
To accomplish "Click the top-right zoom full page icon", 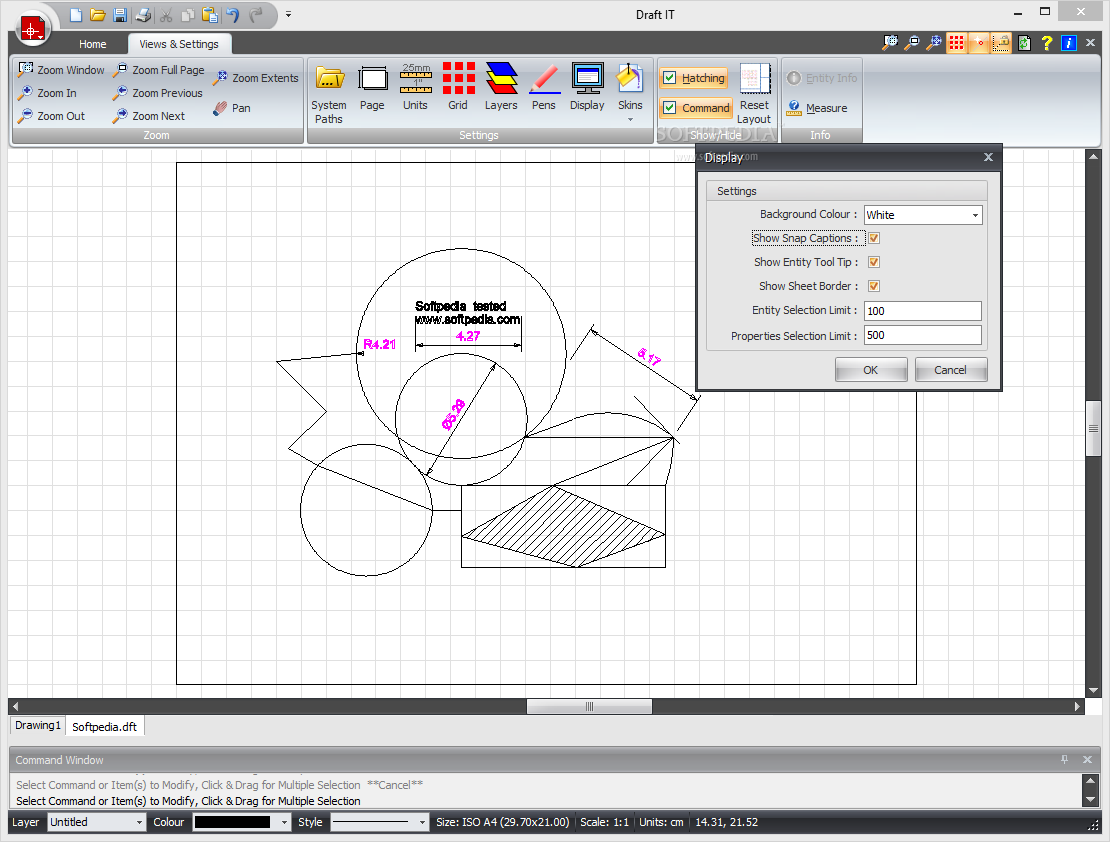I will pos(912,43).
